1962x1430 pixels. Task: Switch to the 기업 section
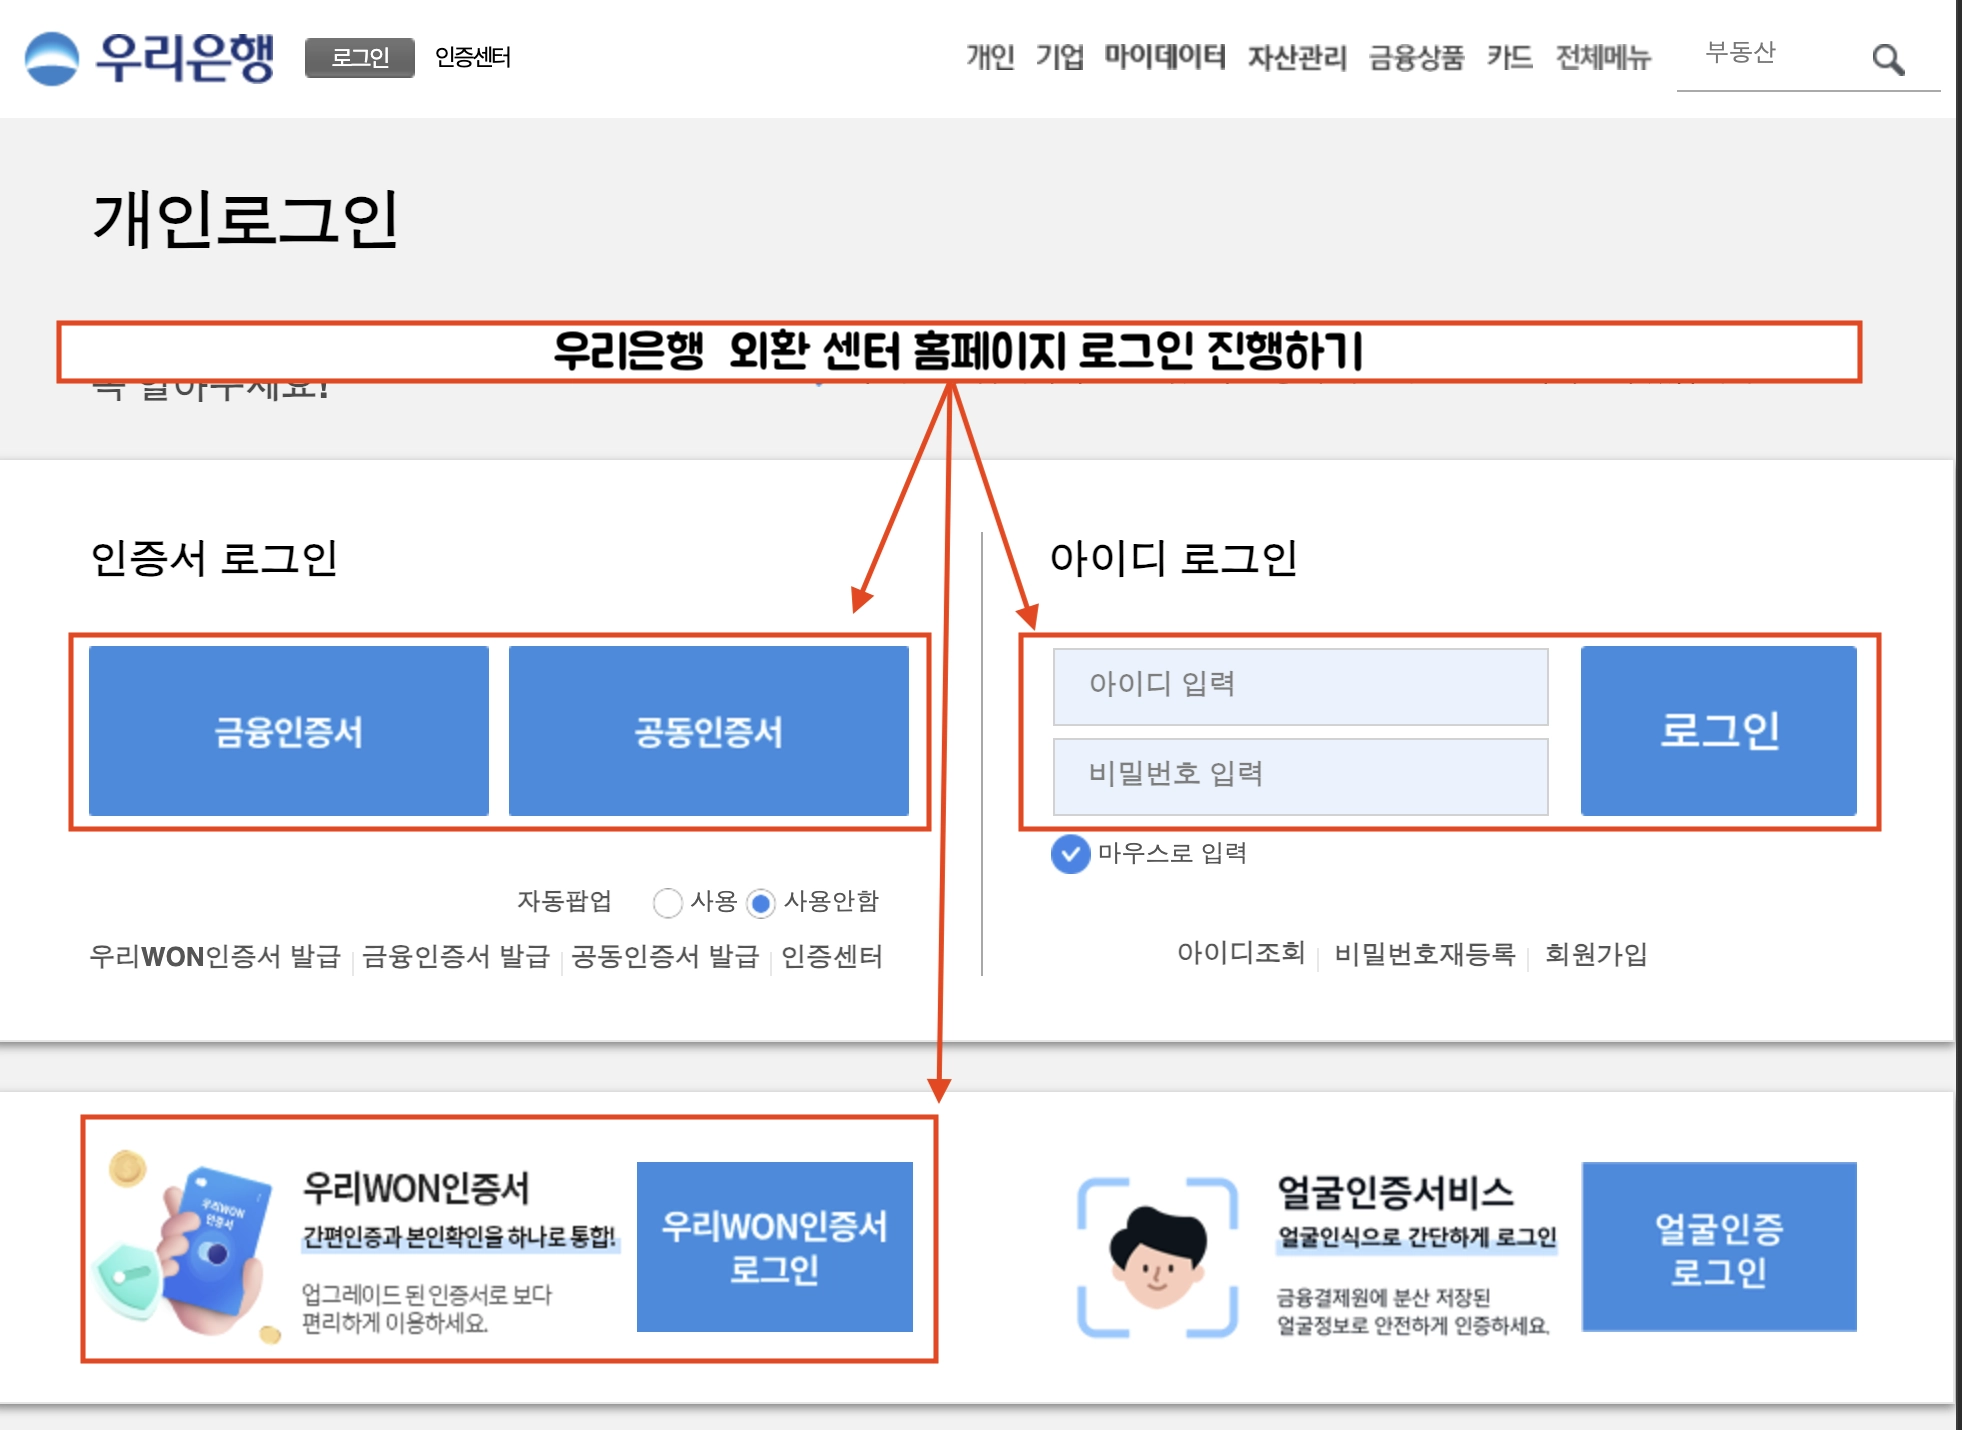(x=1062, y=58)
